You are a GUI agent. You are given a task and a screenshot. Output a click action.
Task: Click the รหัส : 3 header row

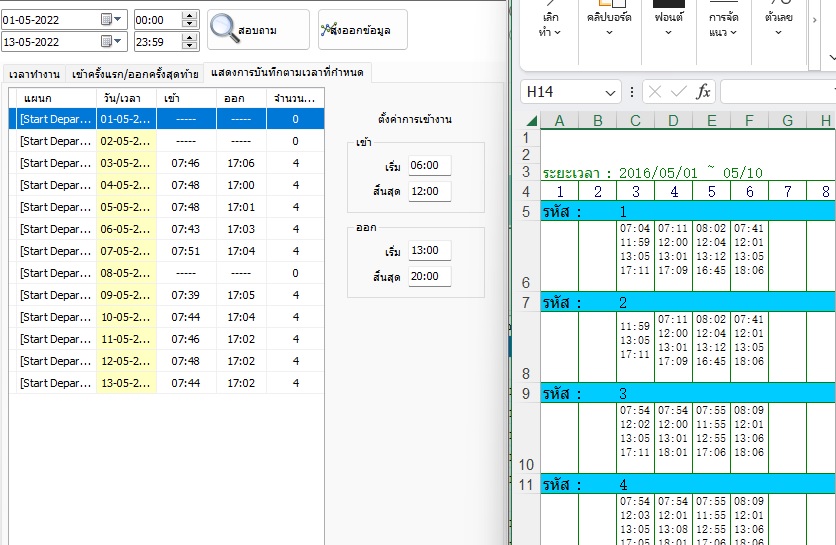pos(688,394)
